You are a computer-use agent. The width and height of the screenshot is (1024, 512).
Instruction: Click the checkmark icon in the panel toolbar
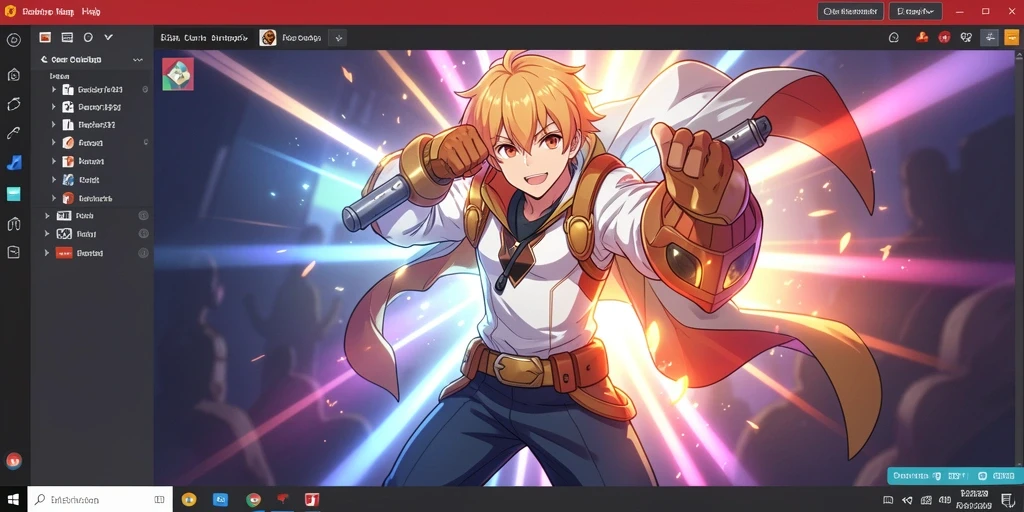click(x=108, y=37)
